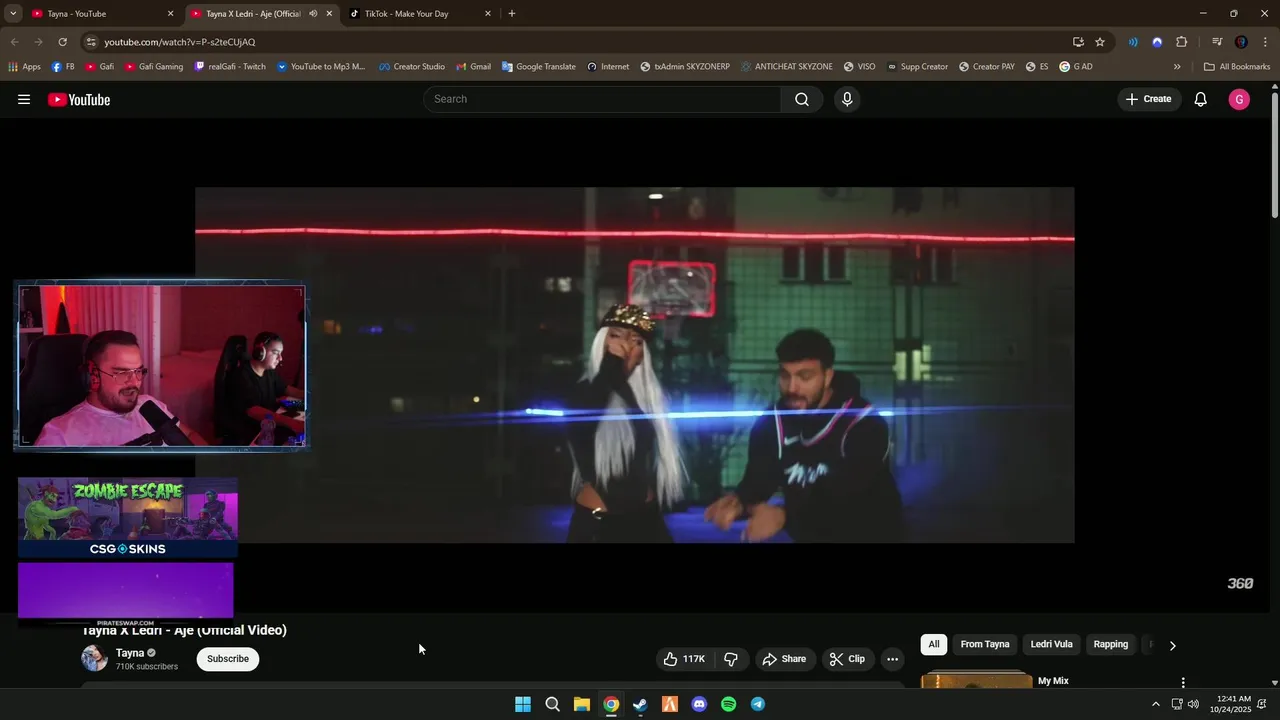The width and height of the screenshot is (1280, 720).
Task: Click the YouTube search input field
Action: [x=602, y=99]
